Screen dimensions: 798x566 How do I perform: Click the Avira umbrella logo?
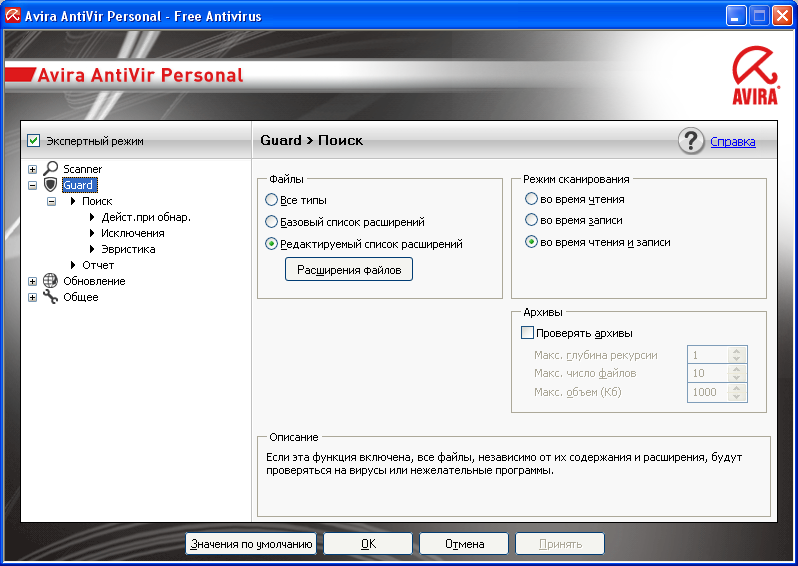[x=755, y=75]
